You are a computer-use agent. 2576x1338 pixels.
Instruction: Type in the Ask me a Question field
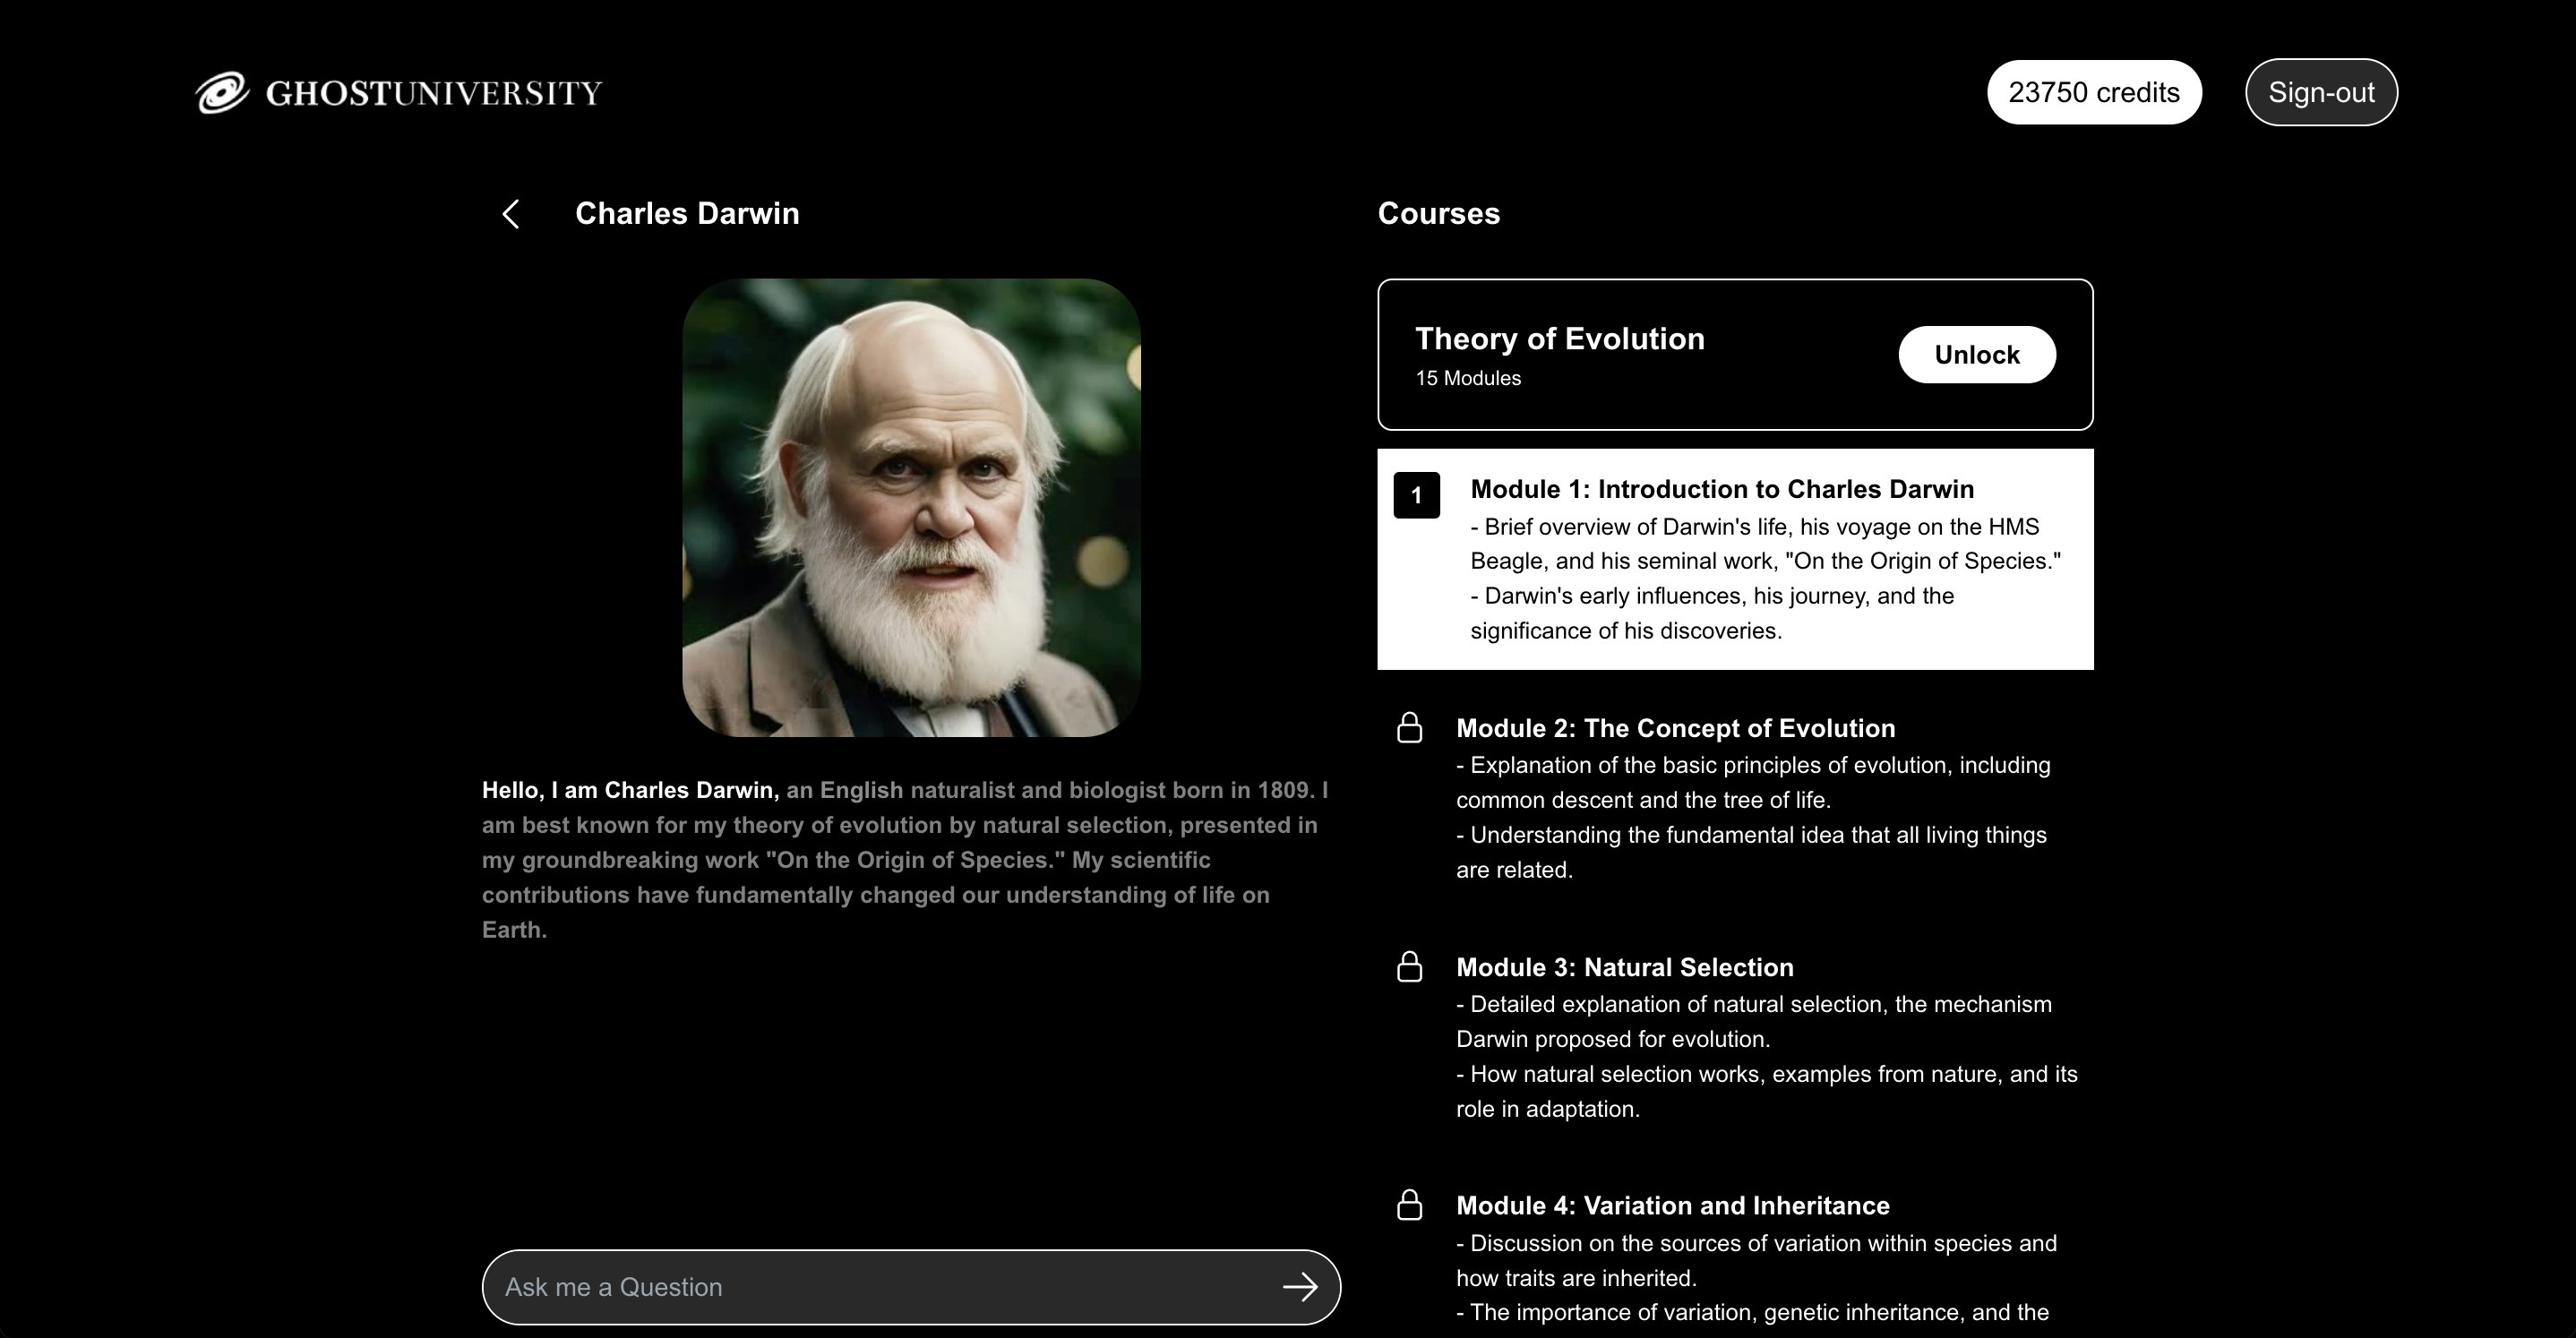pos(880,1287)
